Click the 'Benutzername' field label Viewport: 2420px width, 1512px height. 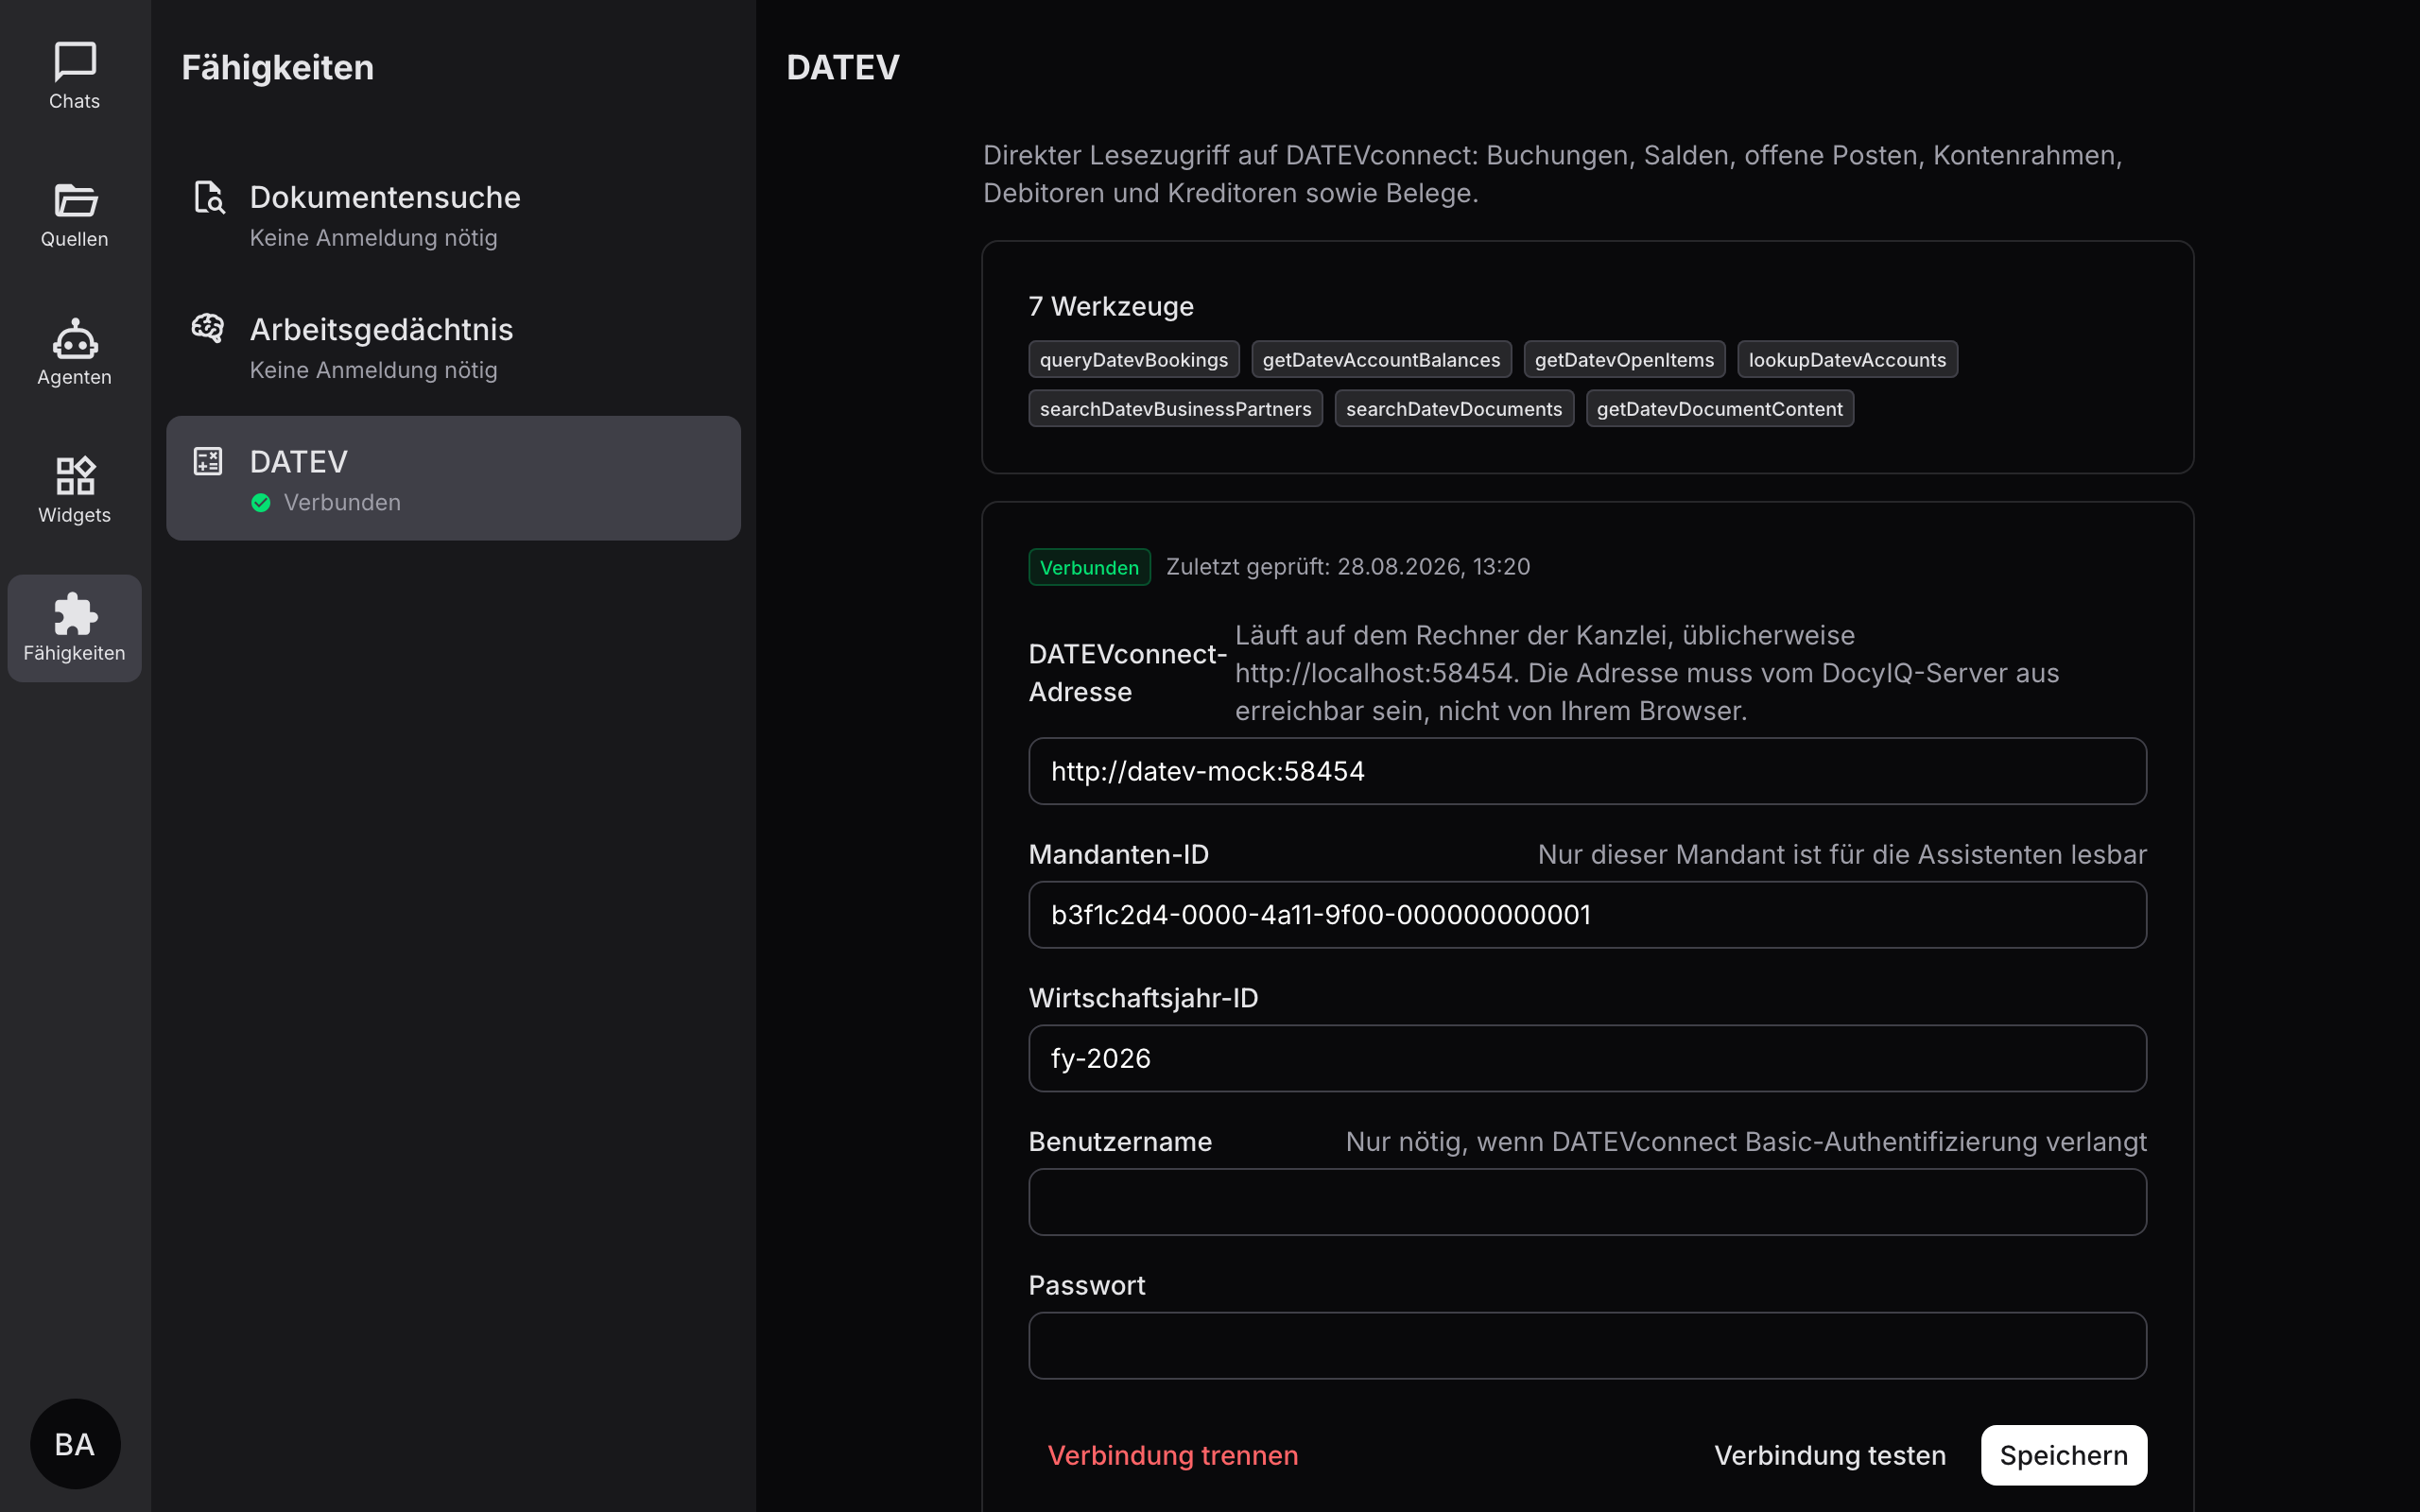1120,1142
